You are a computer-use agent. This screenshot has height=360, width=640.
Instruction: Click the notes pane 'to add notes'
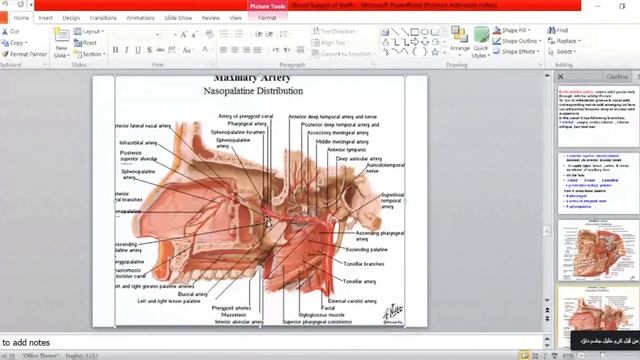[x=26, y=343]
